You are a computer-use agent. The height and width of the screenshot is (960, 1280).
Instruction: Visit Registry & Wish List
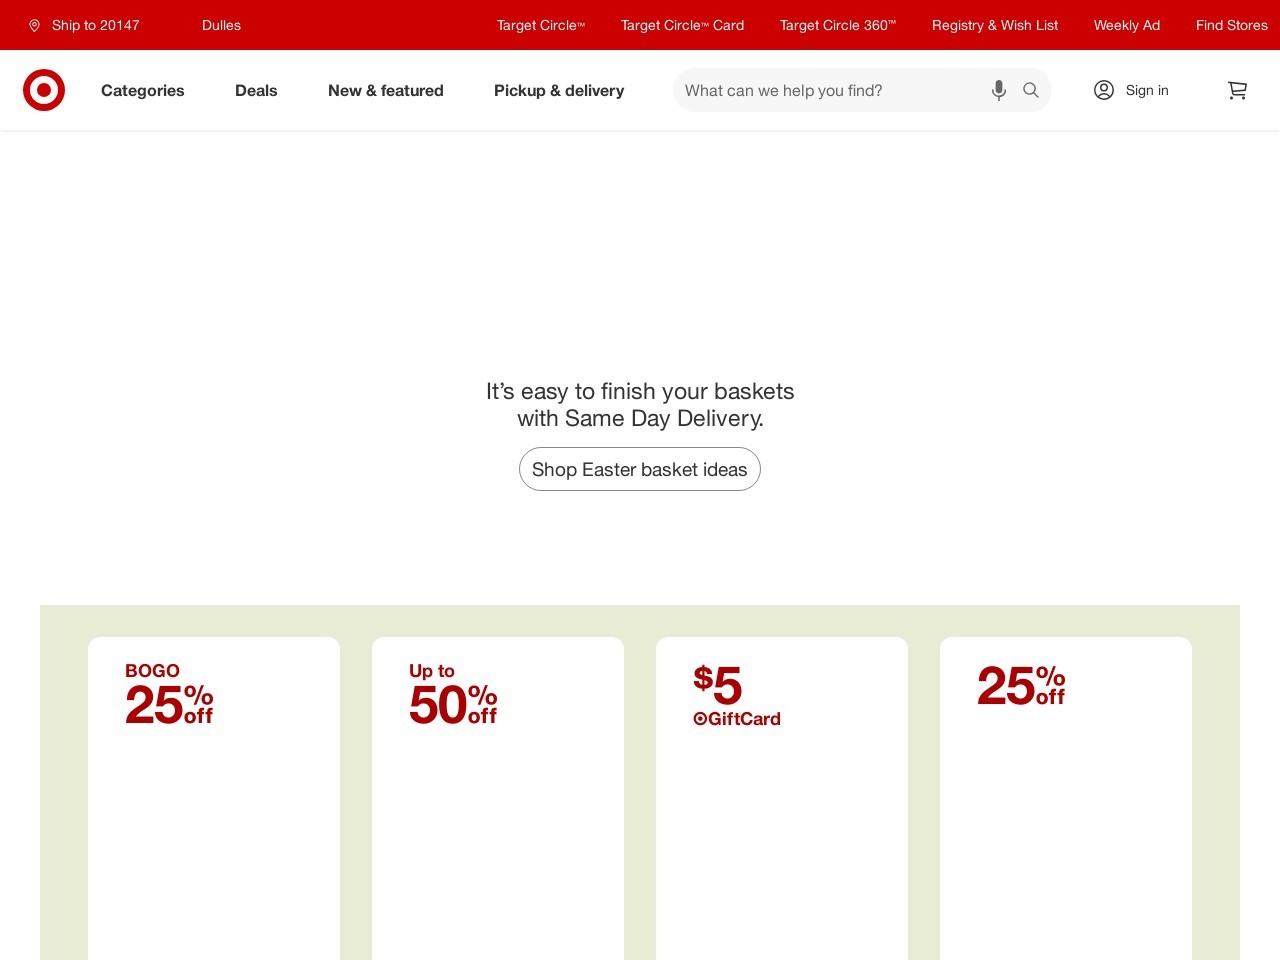[995, 25]
